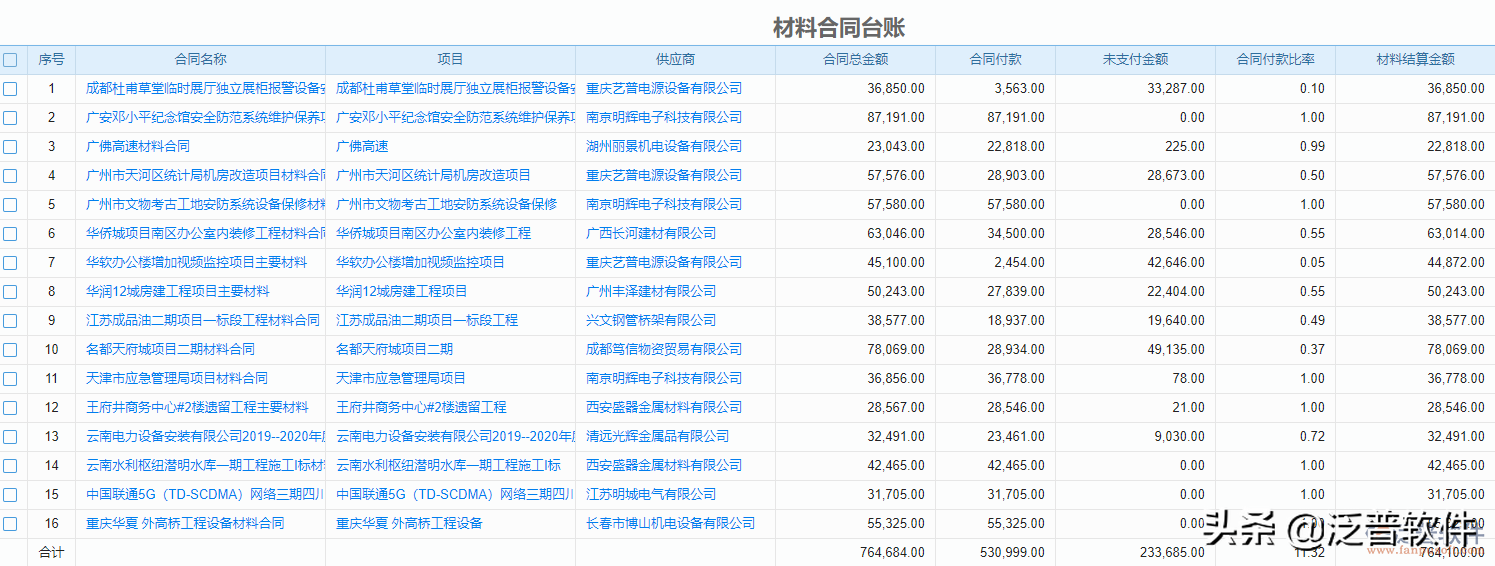Check the checkbox for row 3

coord(10,147)
